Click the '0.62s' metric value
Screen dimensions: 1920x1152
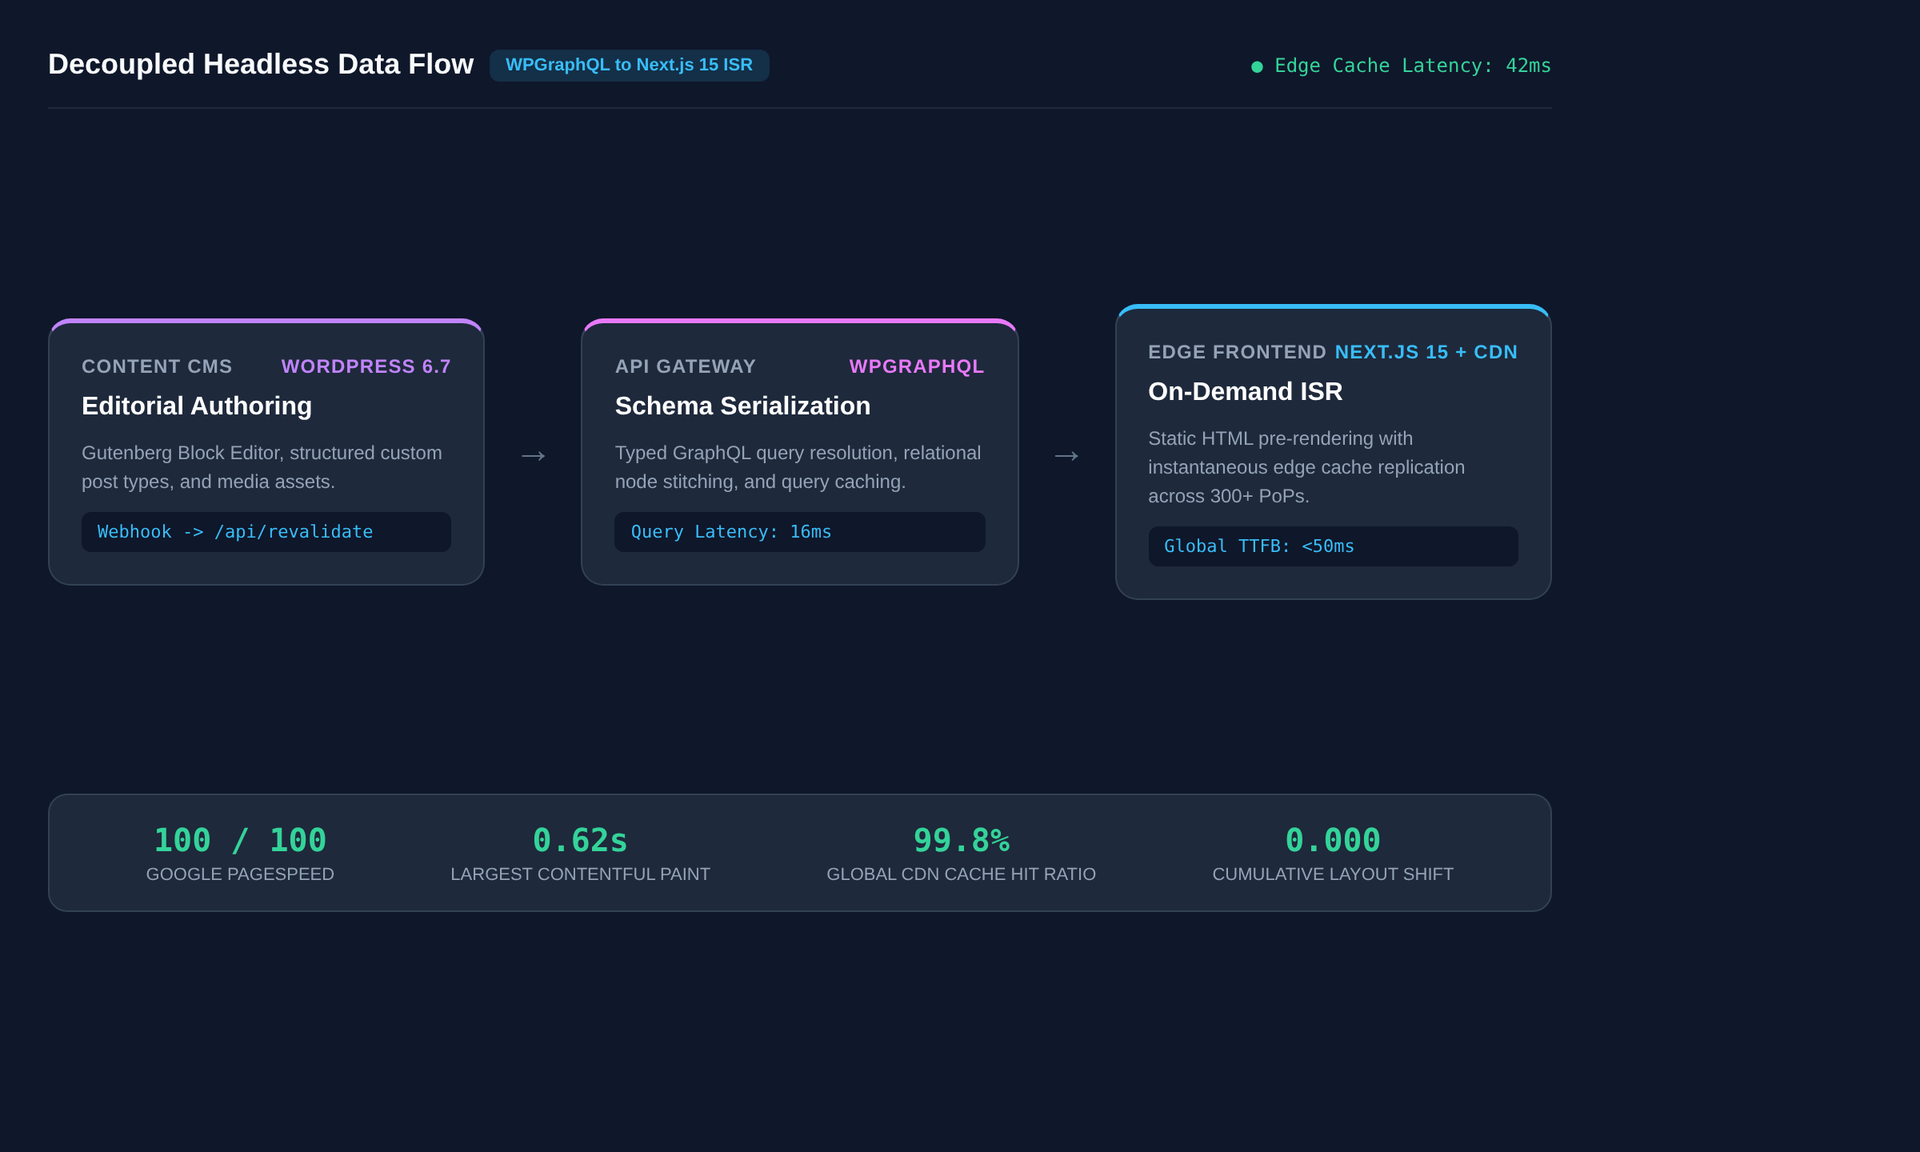point(580,840)
